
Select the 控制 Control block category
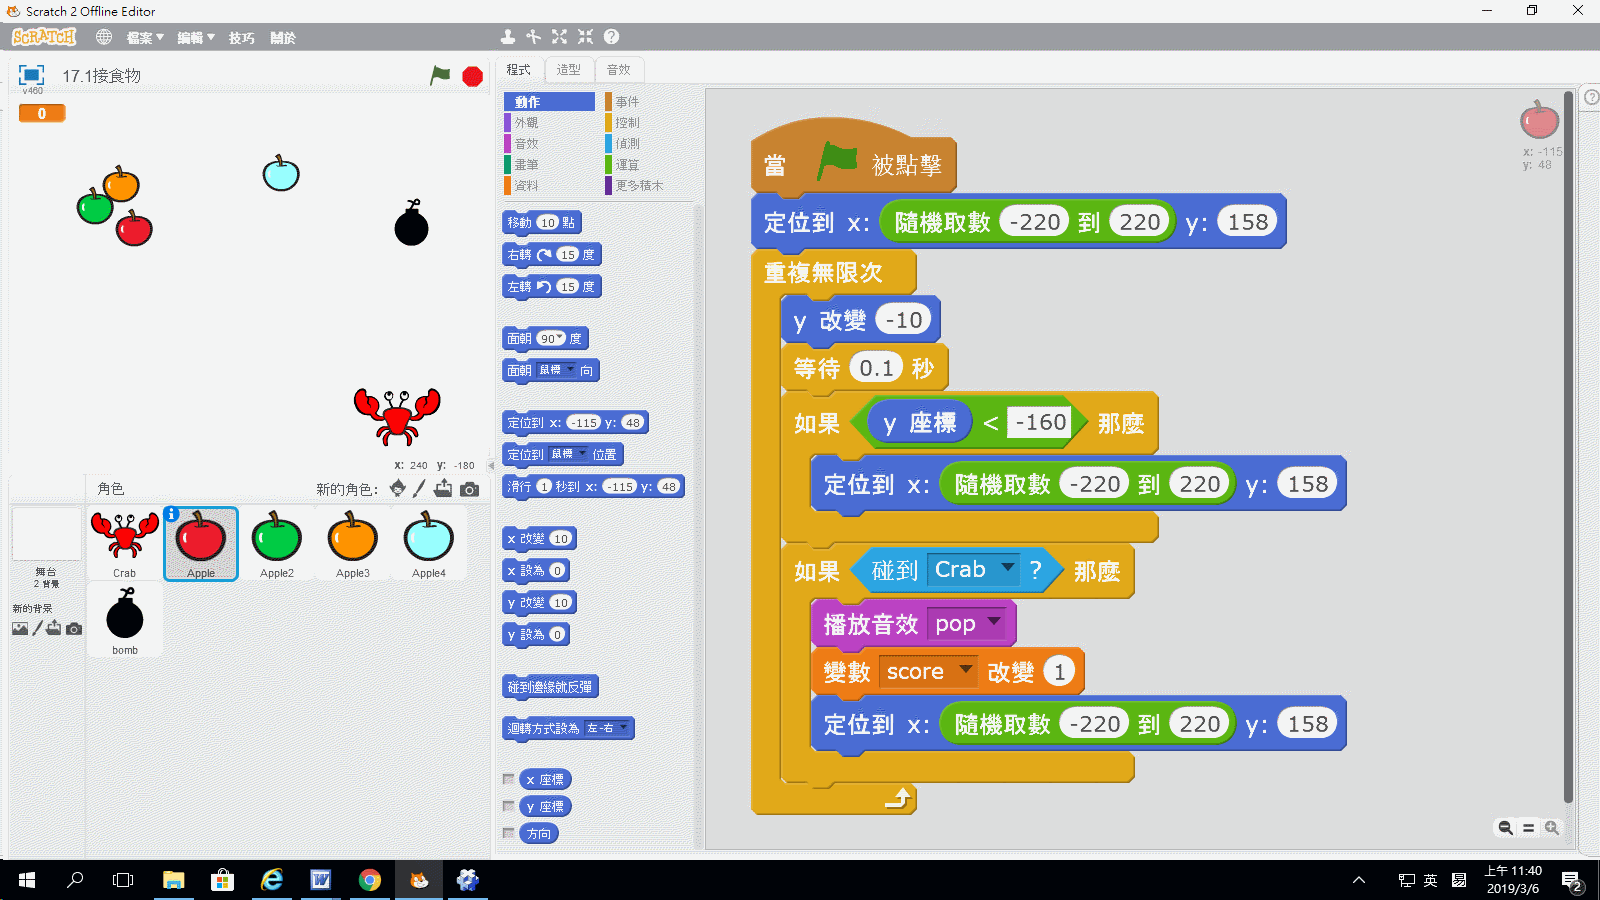tap(648, 123)
